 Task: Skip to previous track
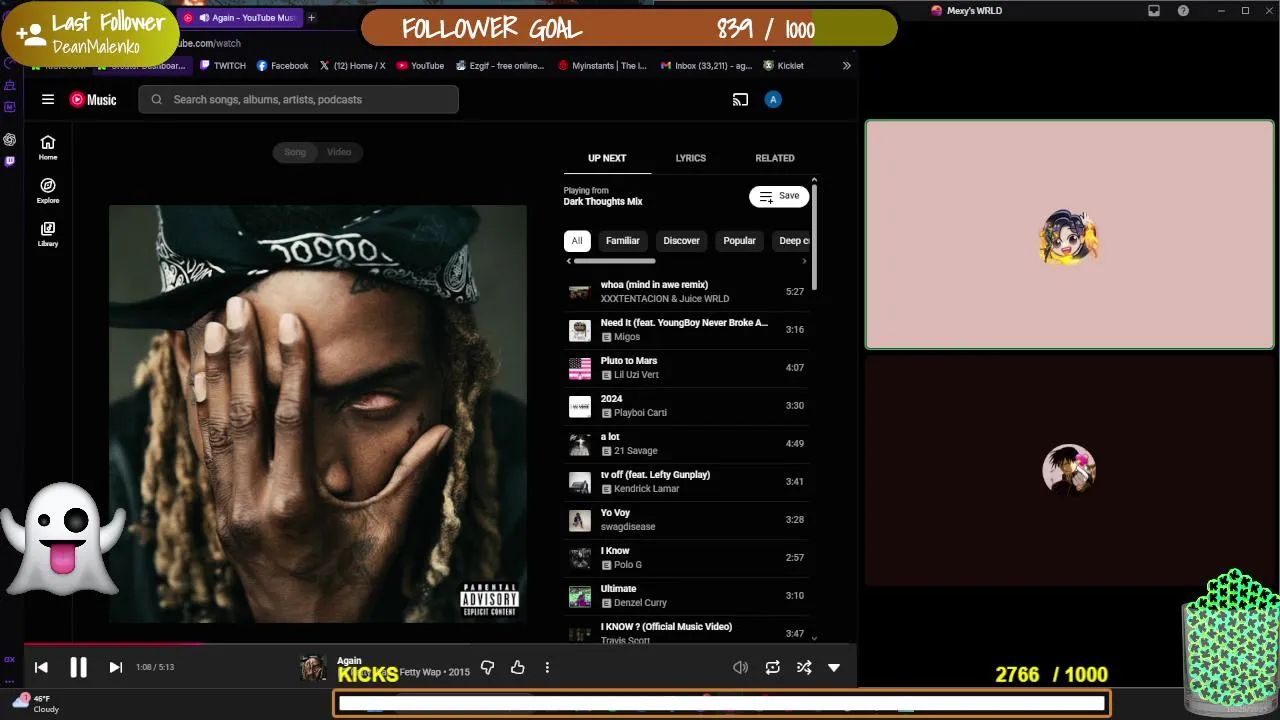41,667
